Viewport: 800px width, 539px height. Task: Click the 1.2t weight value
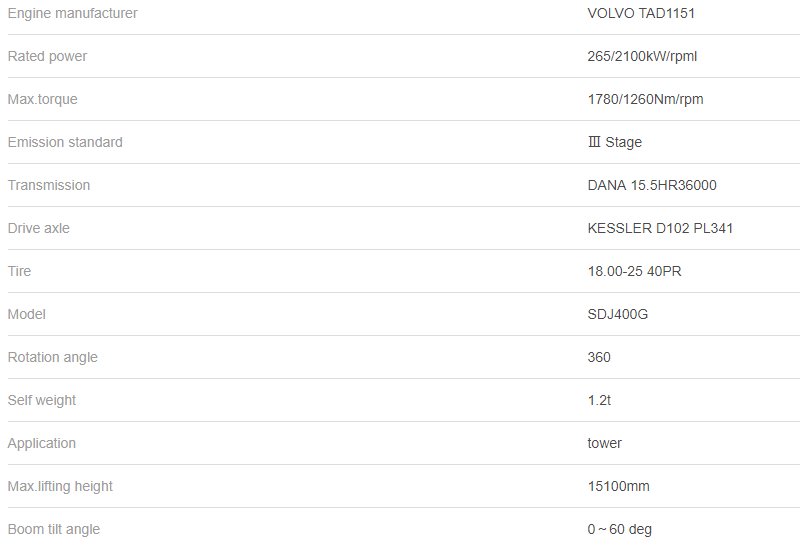coord(599,400)
